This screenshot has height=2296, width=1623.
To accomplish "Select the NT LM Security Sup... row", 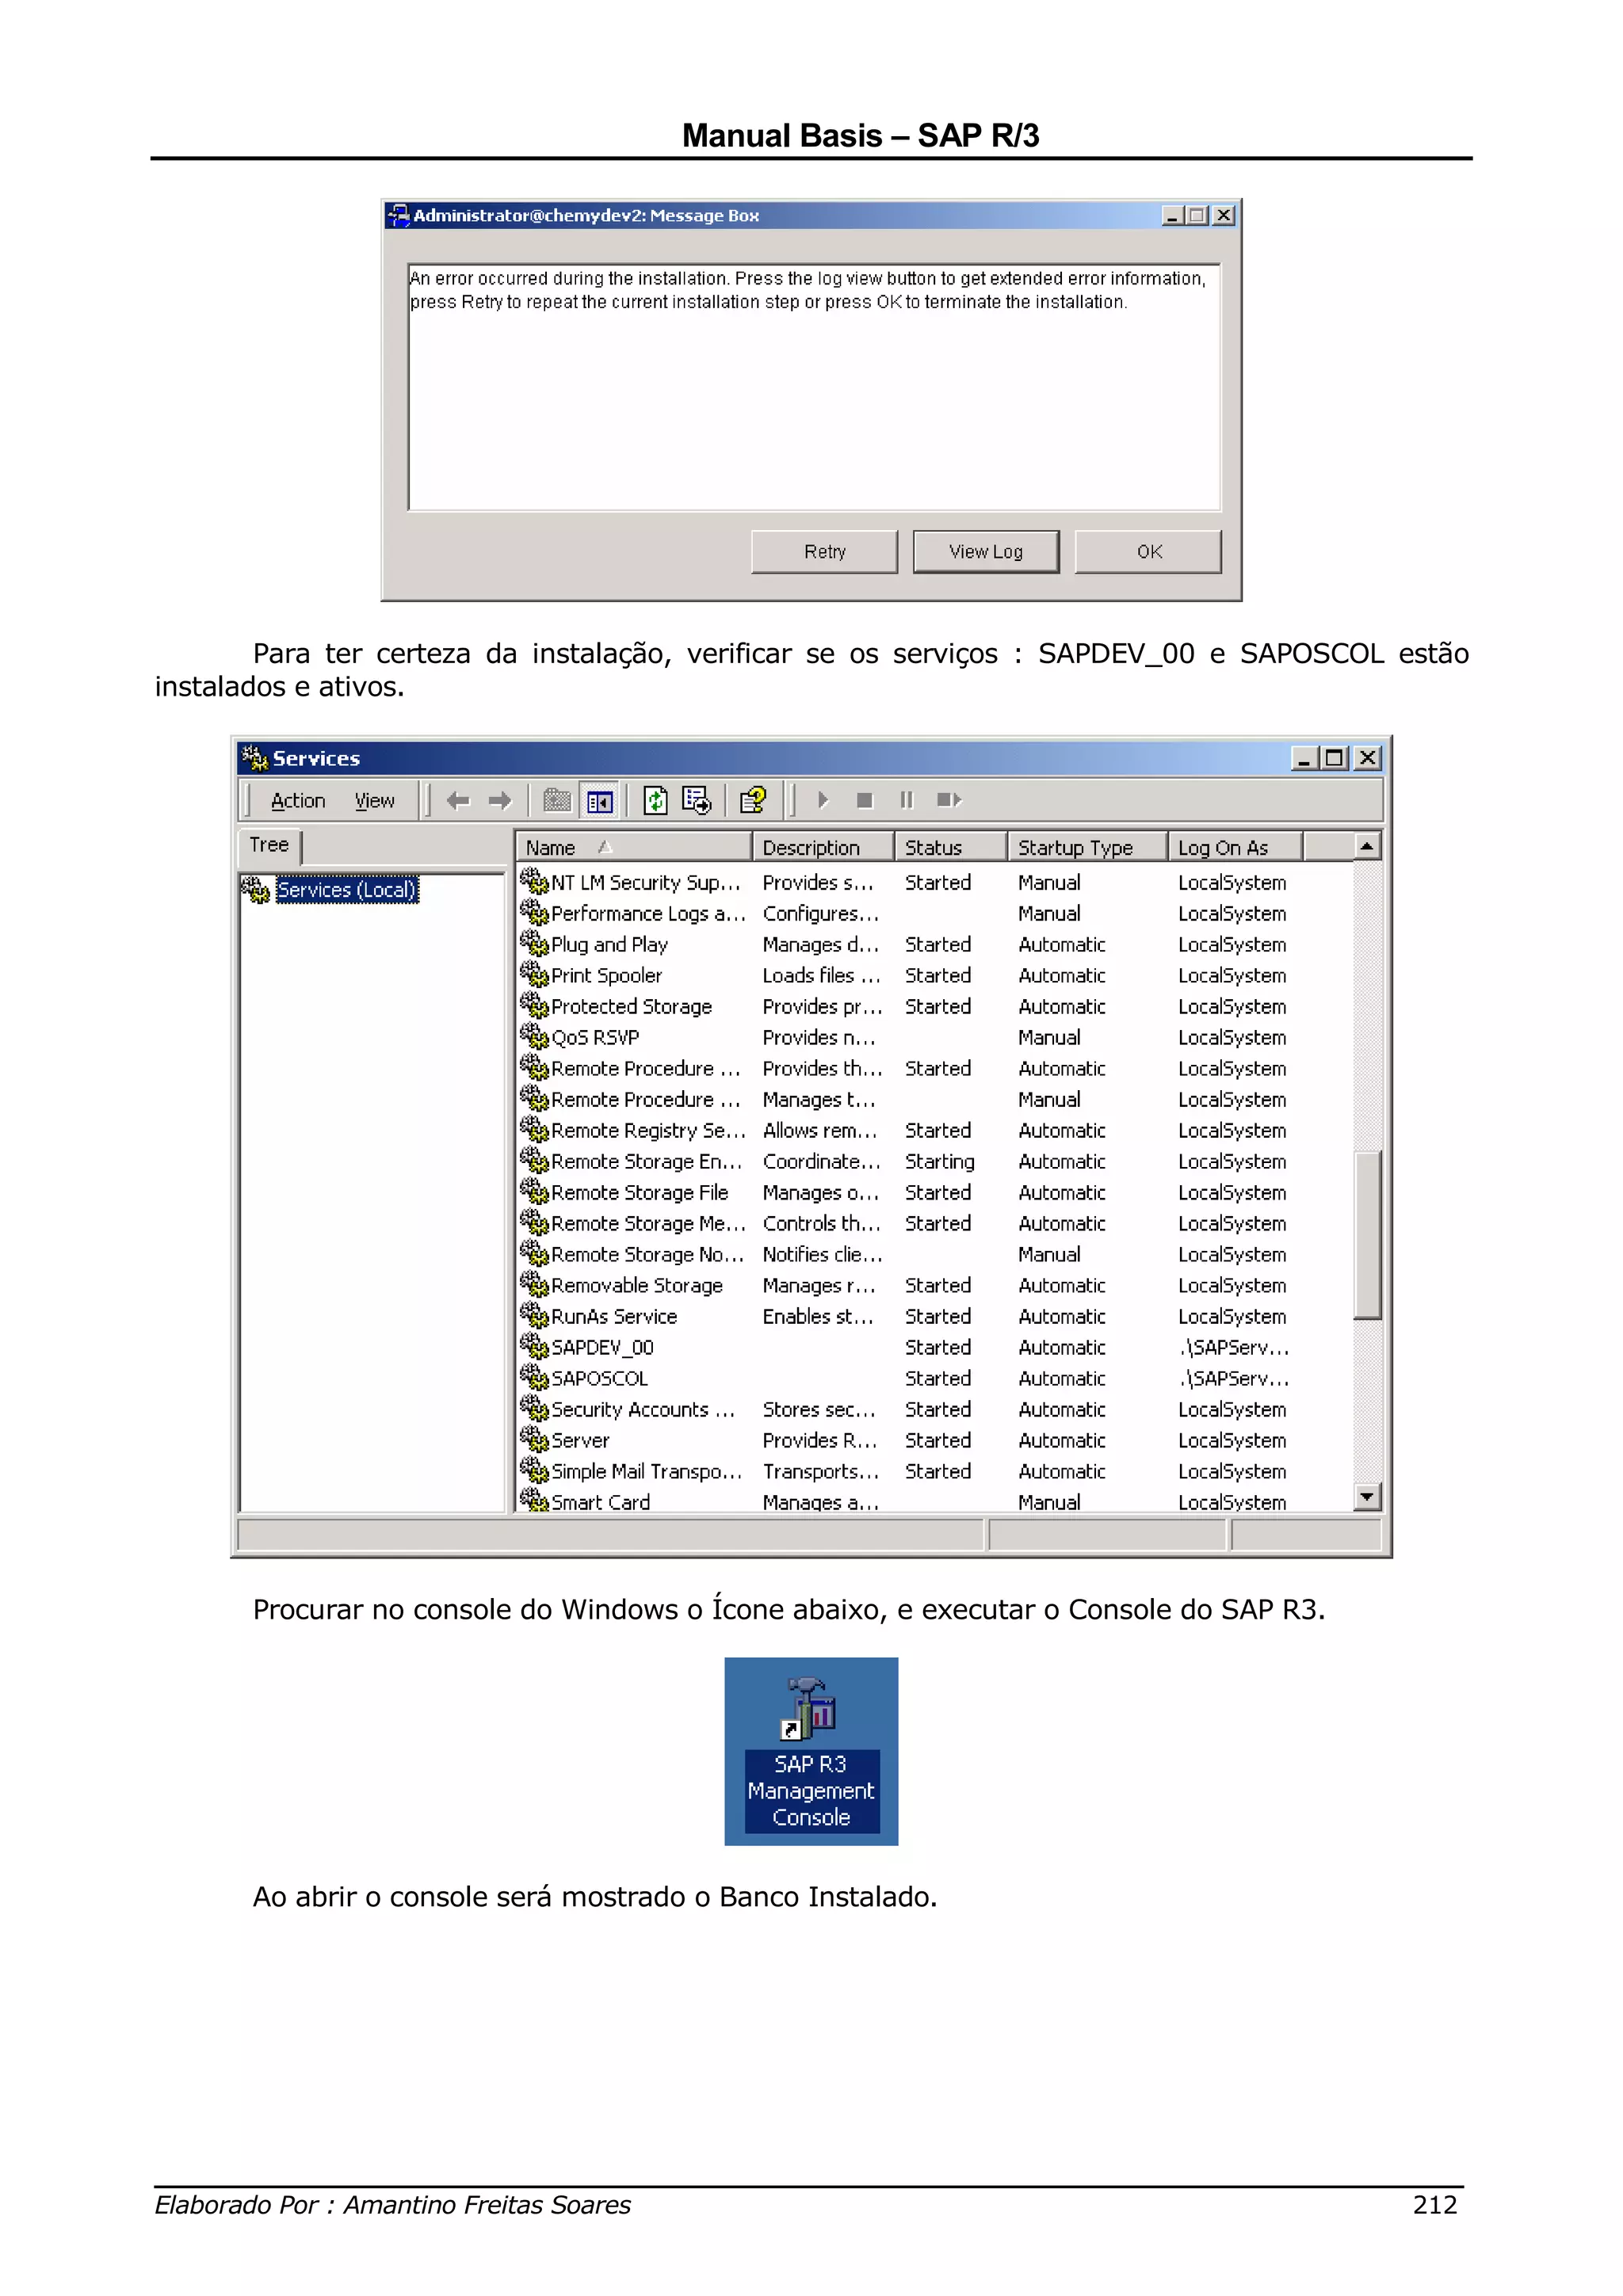I will (x=935, y=882).
